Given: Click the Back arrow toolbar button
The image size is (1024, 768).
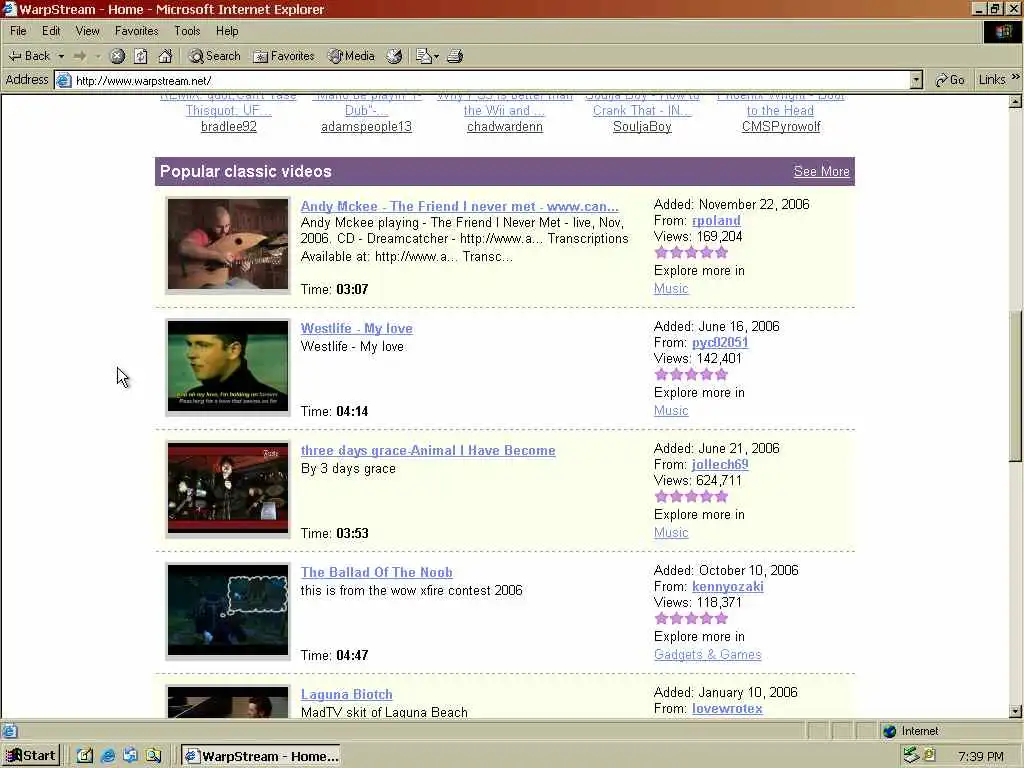Looking at the screenshot, I should pyautogui.click(x=29, y=56).
